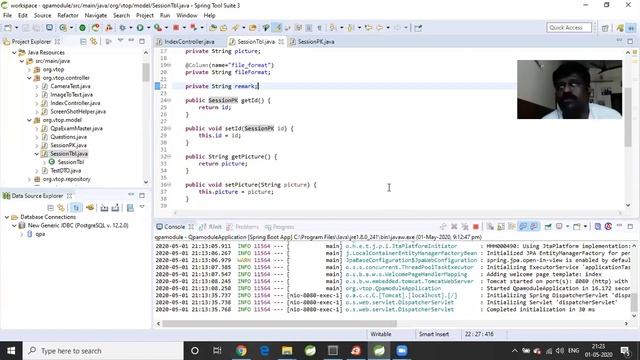
Task: Click the Terminate red square in Console toolbar
Action: (476, 227)
